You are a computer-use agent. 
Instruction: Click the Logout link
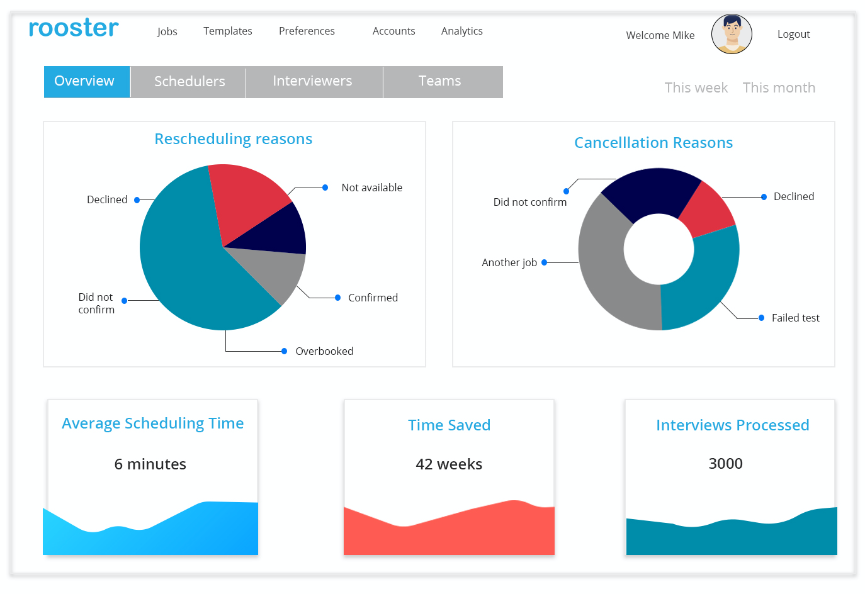(793, 34)
